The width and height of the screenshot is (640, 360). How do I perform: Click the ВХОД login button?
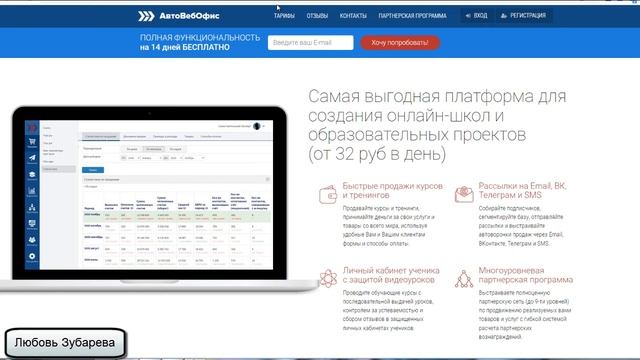(x=477, y=16)
